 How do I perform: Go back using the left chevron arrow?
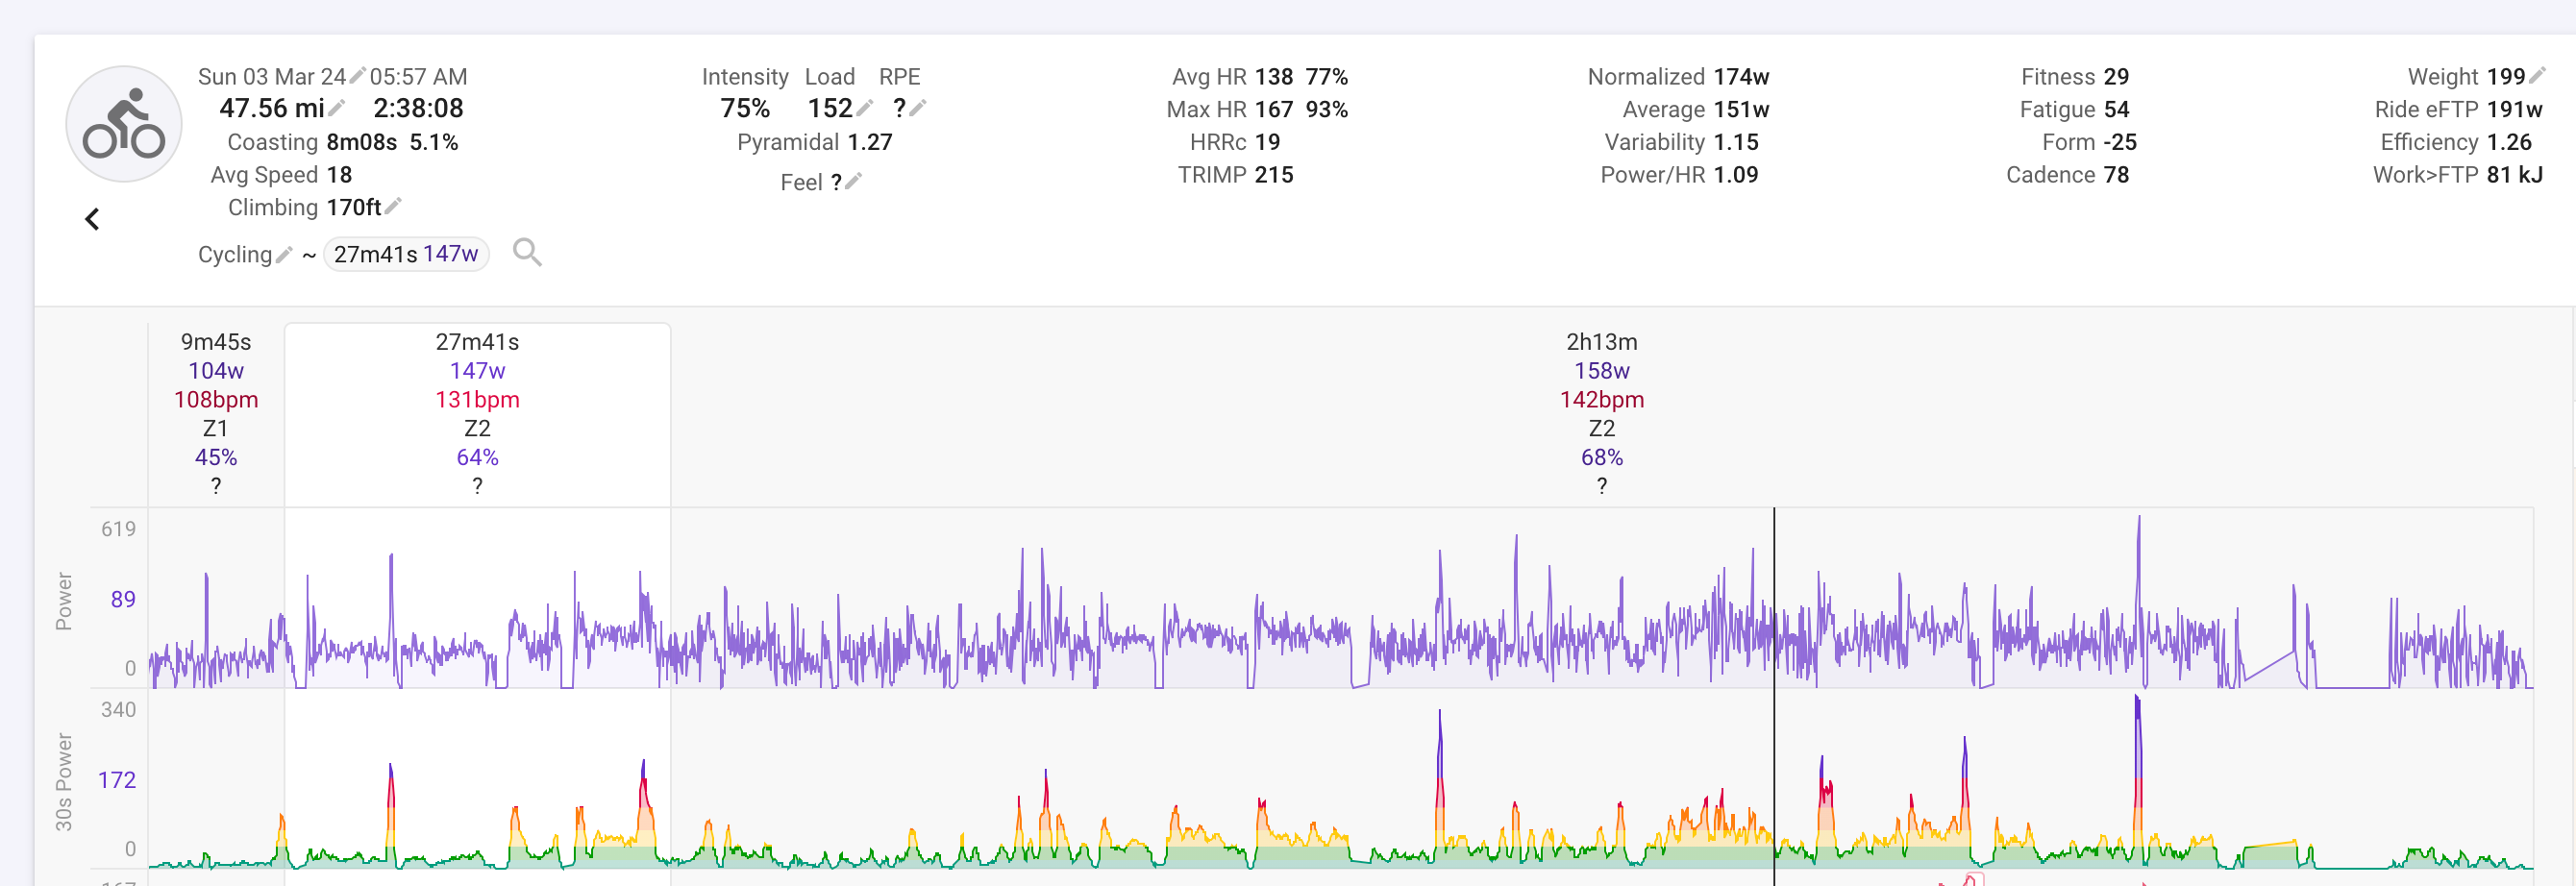pos(92,219)
